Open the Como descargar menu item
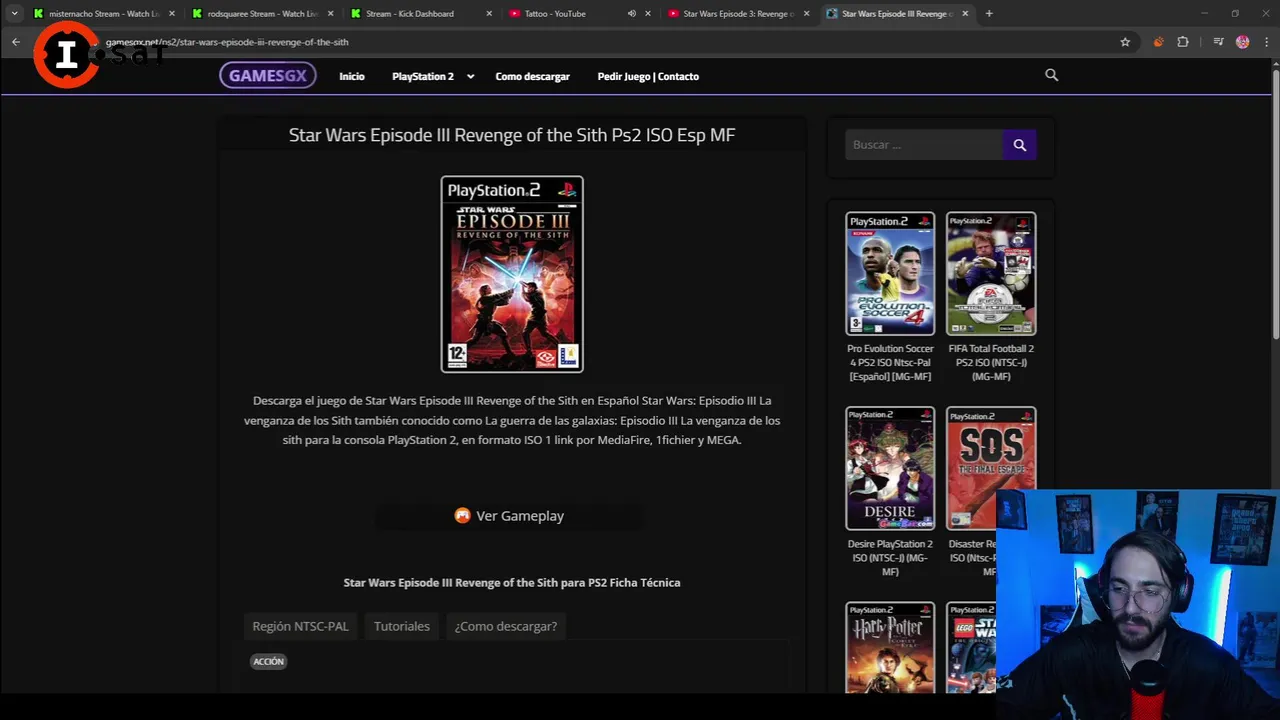The height and width of the screenshot is (720, 1280). (533, 76)
